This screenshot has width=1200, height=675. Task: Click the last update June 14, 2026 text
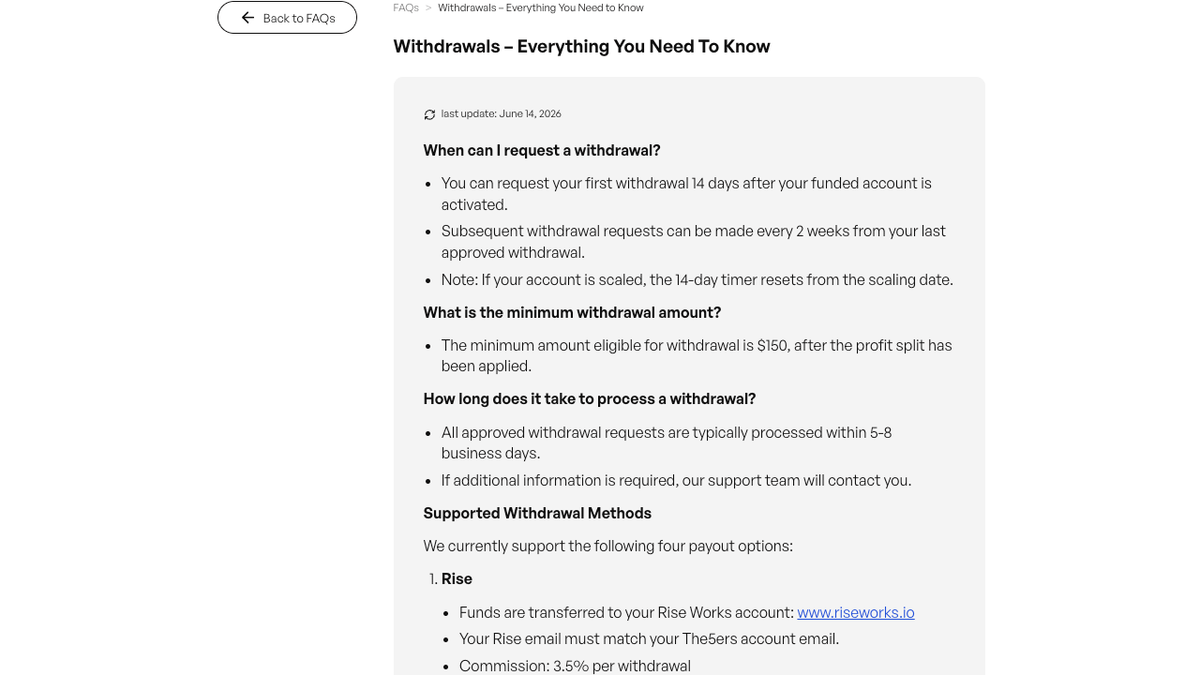pyautogui.click(x=501, y=114)
